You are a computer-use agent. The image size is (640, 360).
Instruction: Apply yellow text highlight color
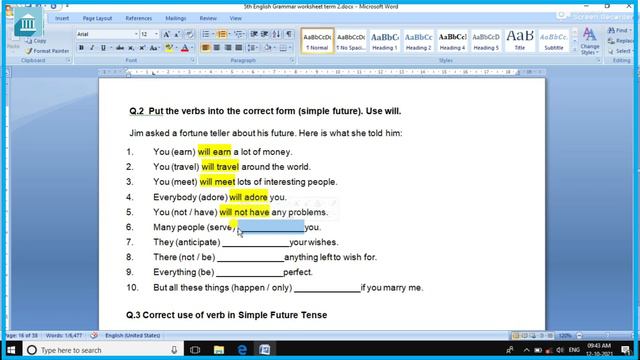(x=169, y=48)
